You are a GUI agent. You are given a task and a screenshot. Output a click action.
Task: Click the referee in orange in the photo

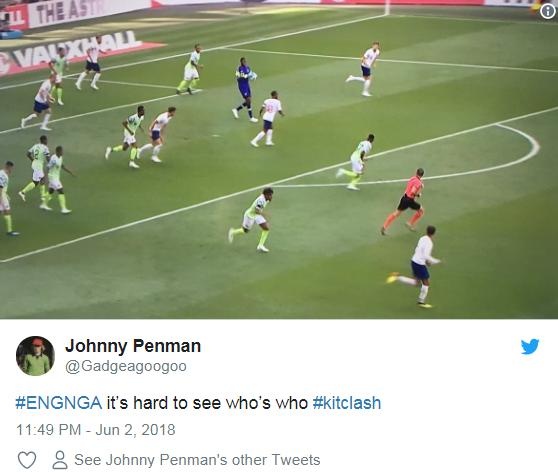[x=405, y=201]
